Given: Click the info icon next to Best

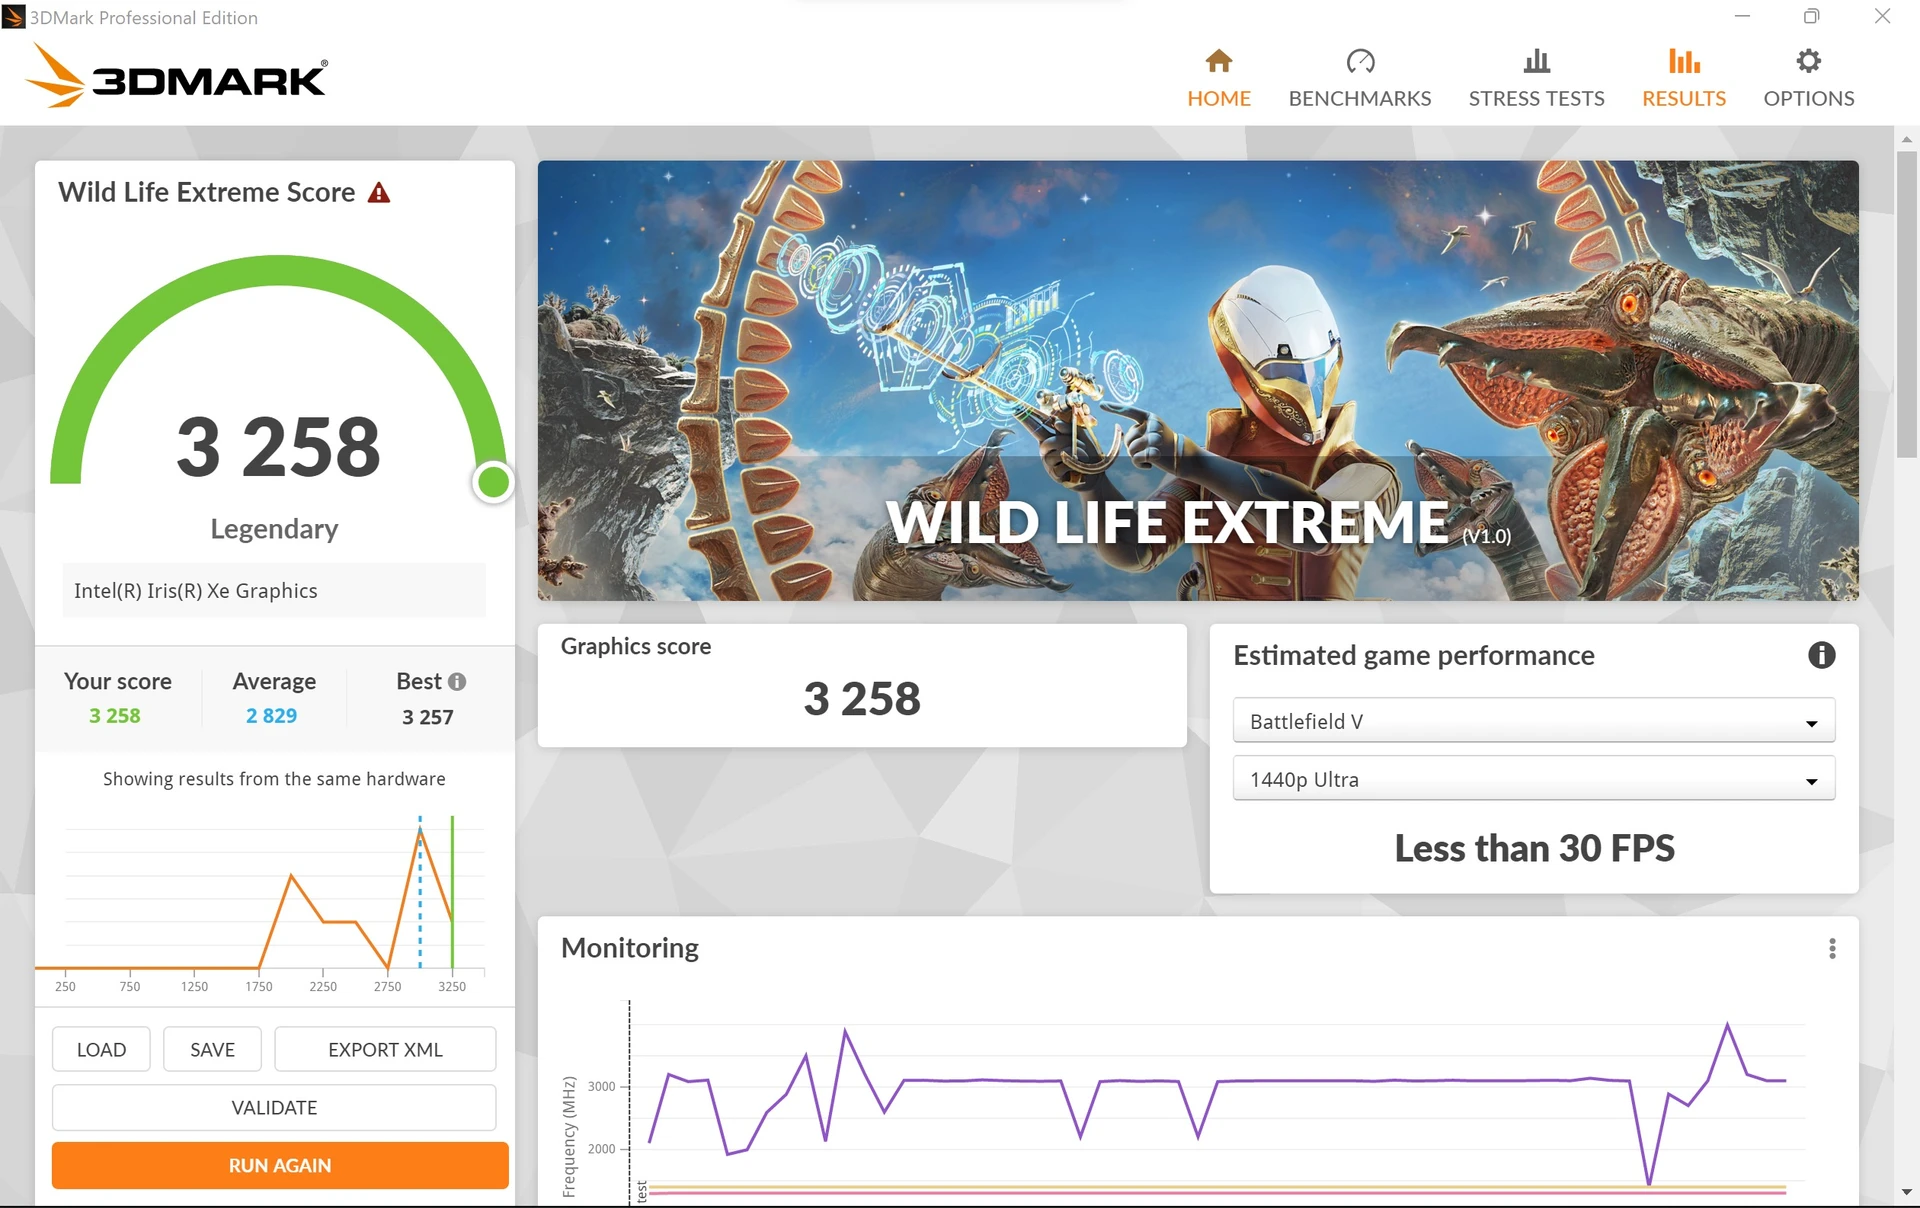Looking at the screenshot, I should pyautogui.click(x=457, y=681).
